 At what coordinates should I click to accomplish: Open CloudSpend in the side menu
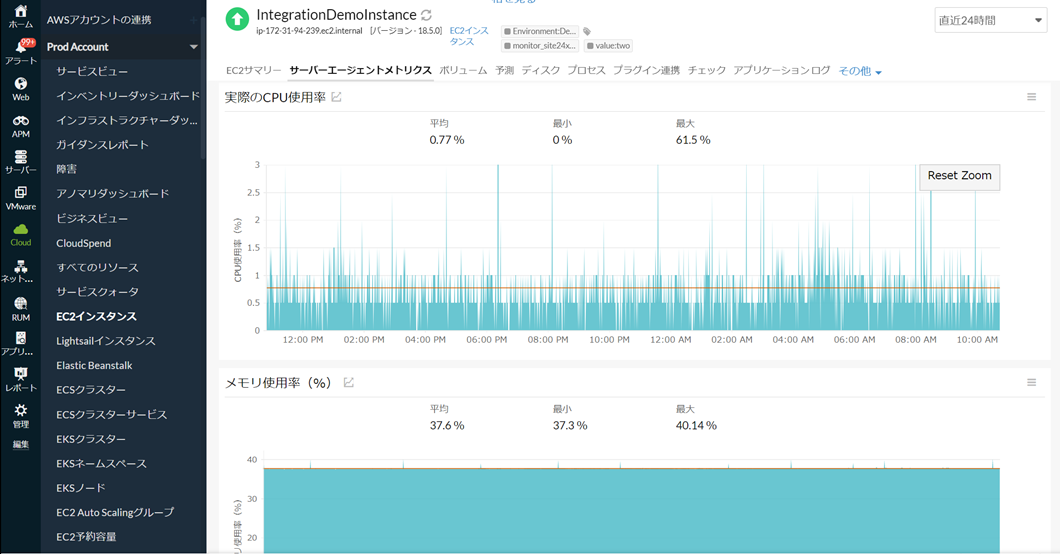pyautogui.click(x=84, y=243)
